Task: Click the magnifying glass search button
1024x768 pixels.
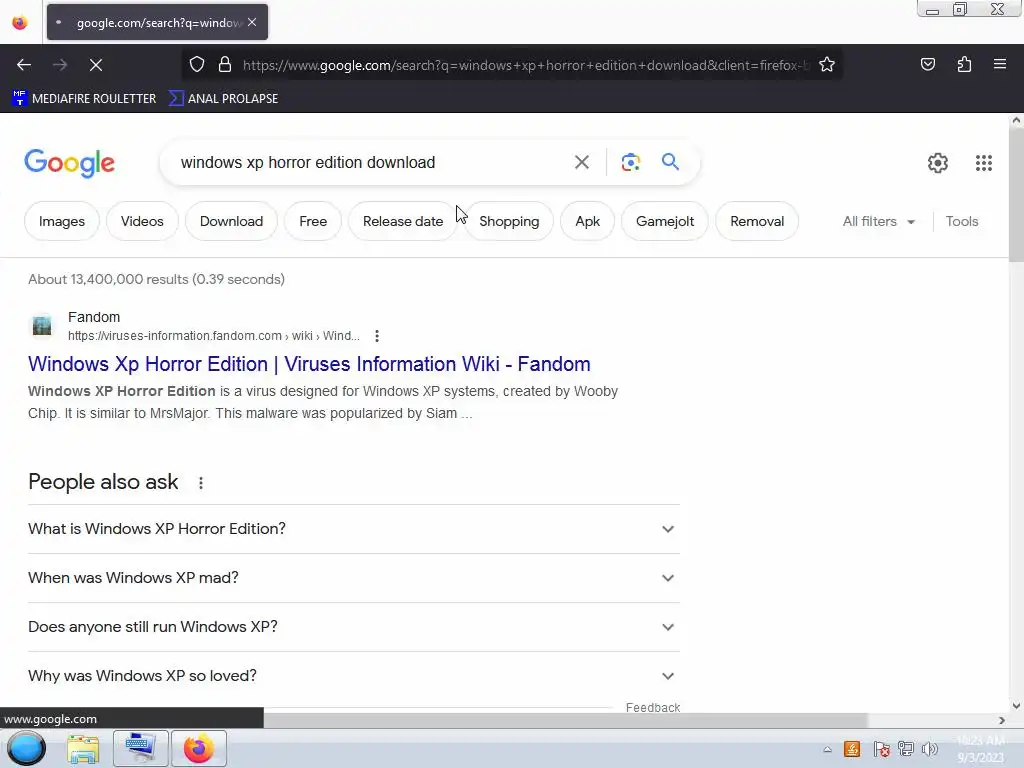Action: 670,161
